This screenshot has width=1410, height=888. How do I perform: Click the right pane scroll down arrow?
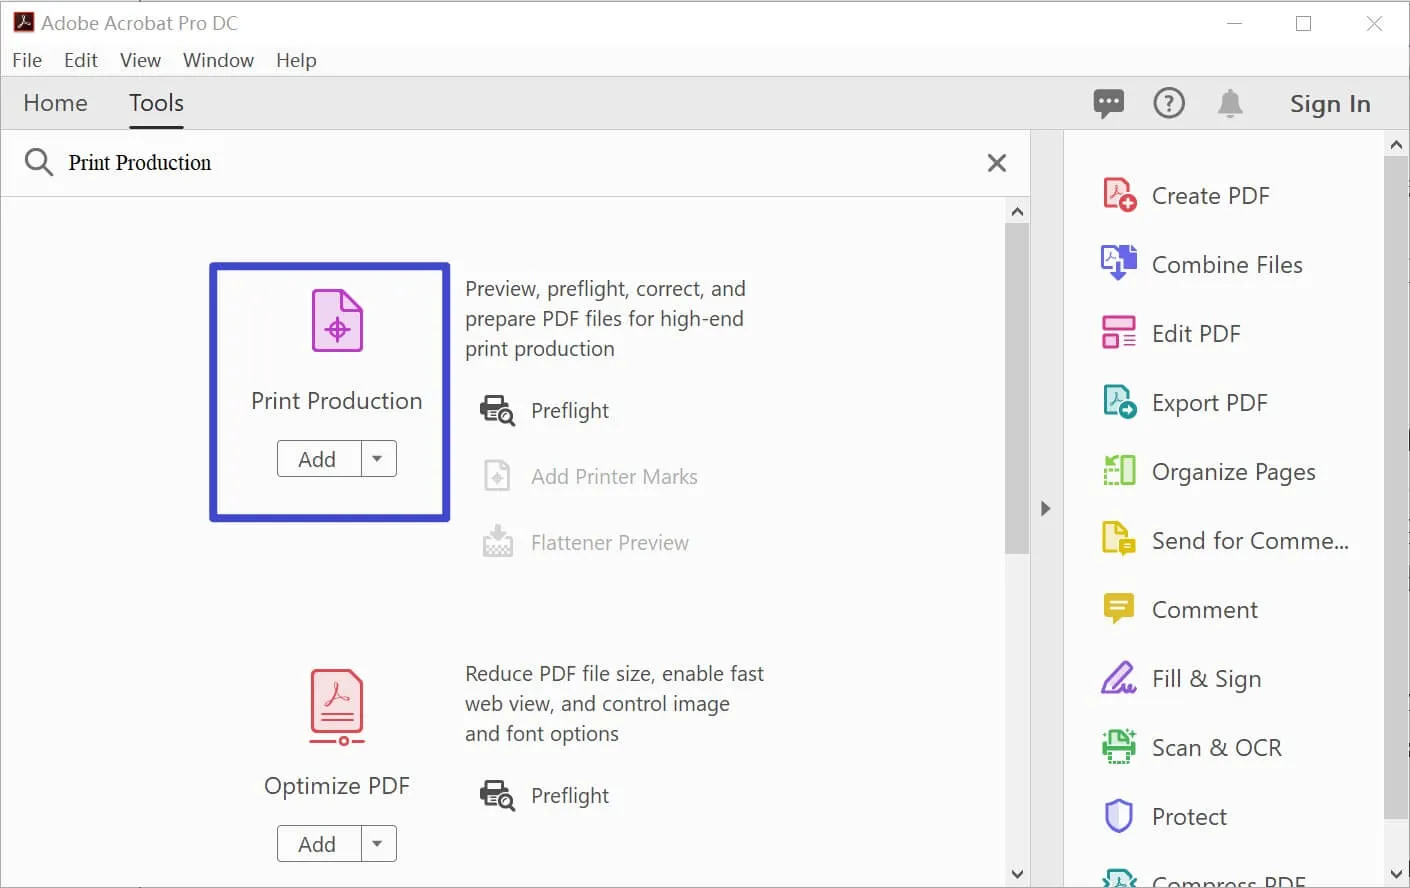(x=1396, y=875)
